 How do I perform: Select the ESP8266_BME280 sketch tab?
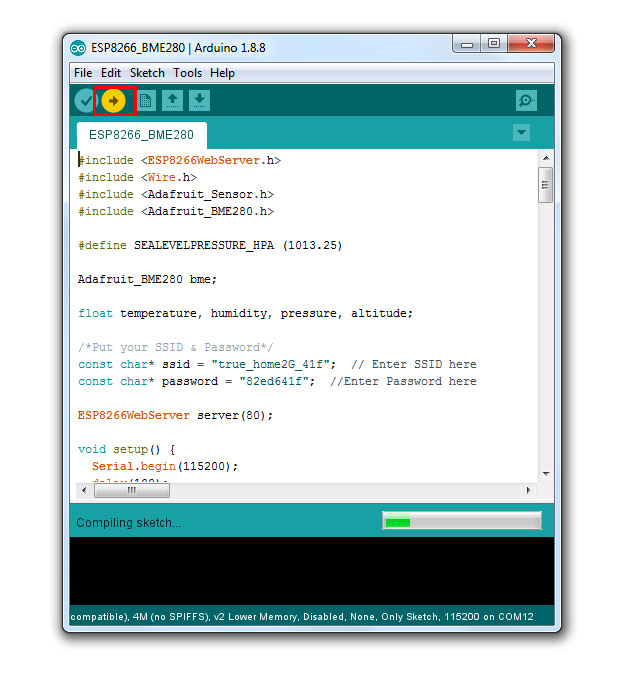click(141, 135)
